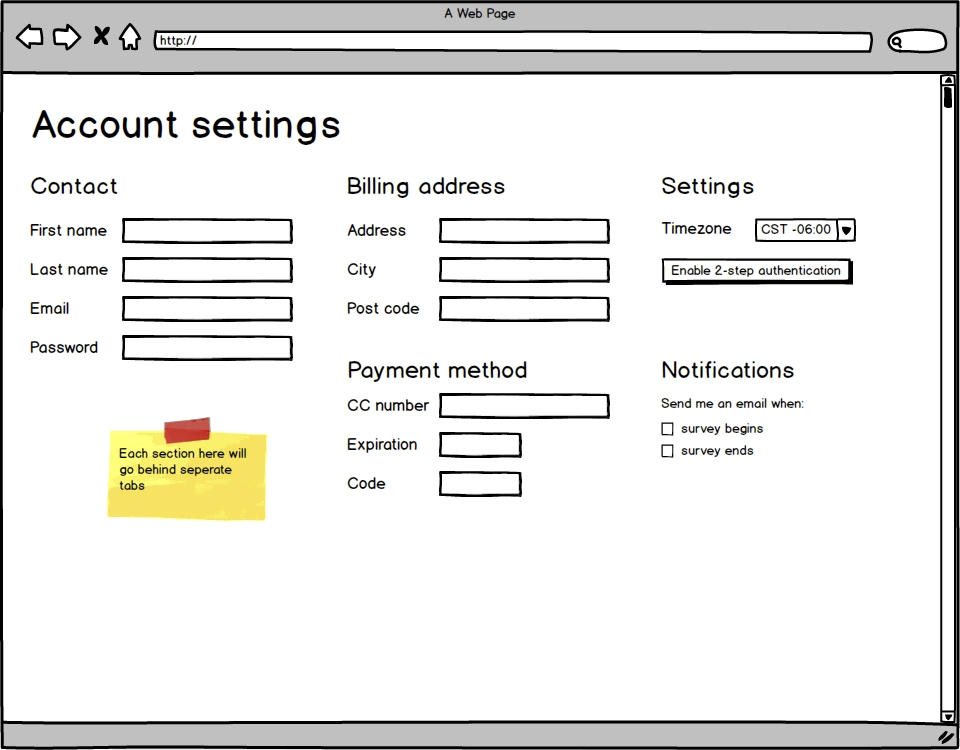Screen dimensions: 960x750
Task: Select the Password input field
Action: point(207,348)
